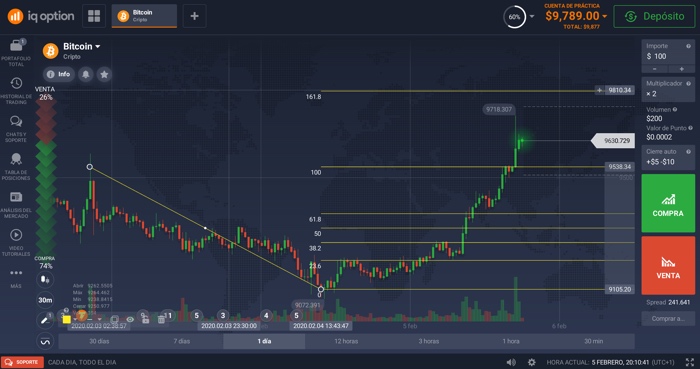Open the multi-chart grid layout icon
The image size is (700, 369).
pos(94,16)
